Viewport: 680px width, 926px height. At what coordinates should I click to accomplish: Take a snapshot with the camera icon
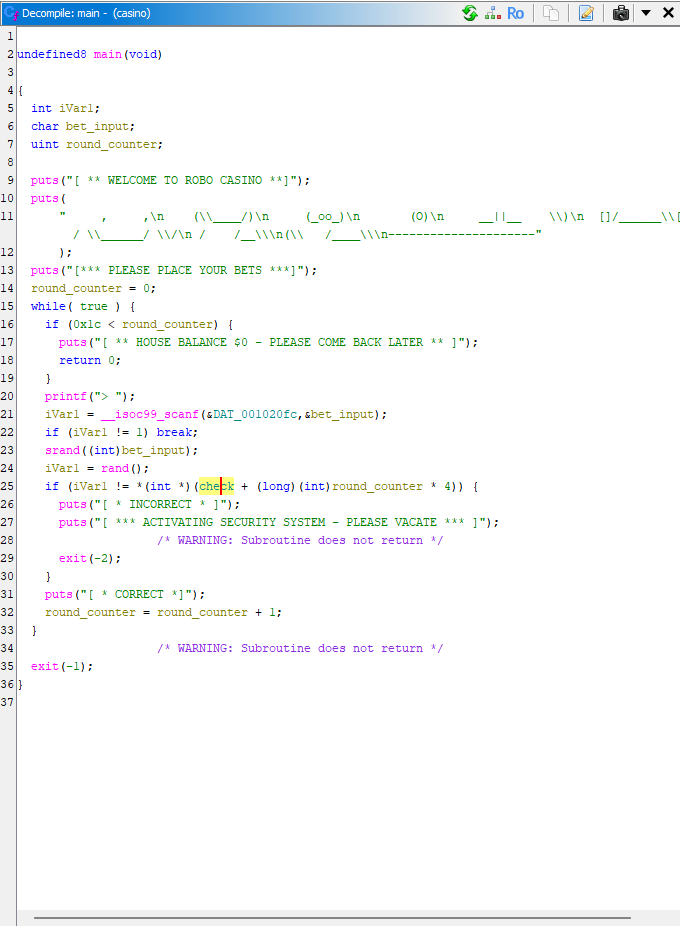(620, 13)
